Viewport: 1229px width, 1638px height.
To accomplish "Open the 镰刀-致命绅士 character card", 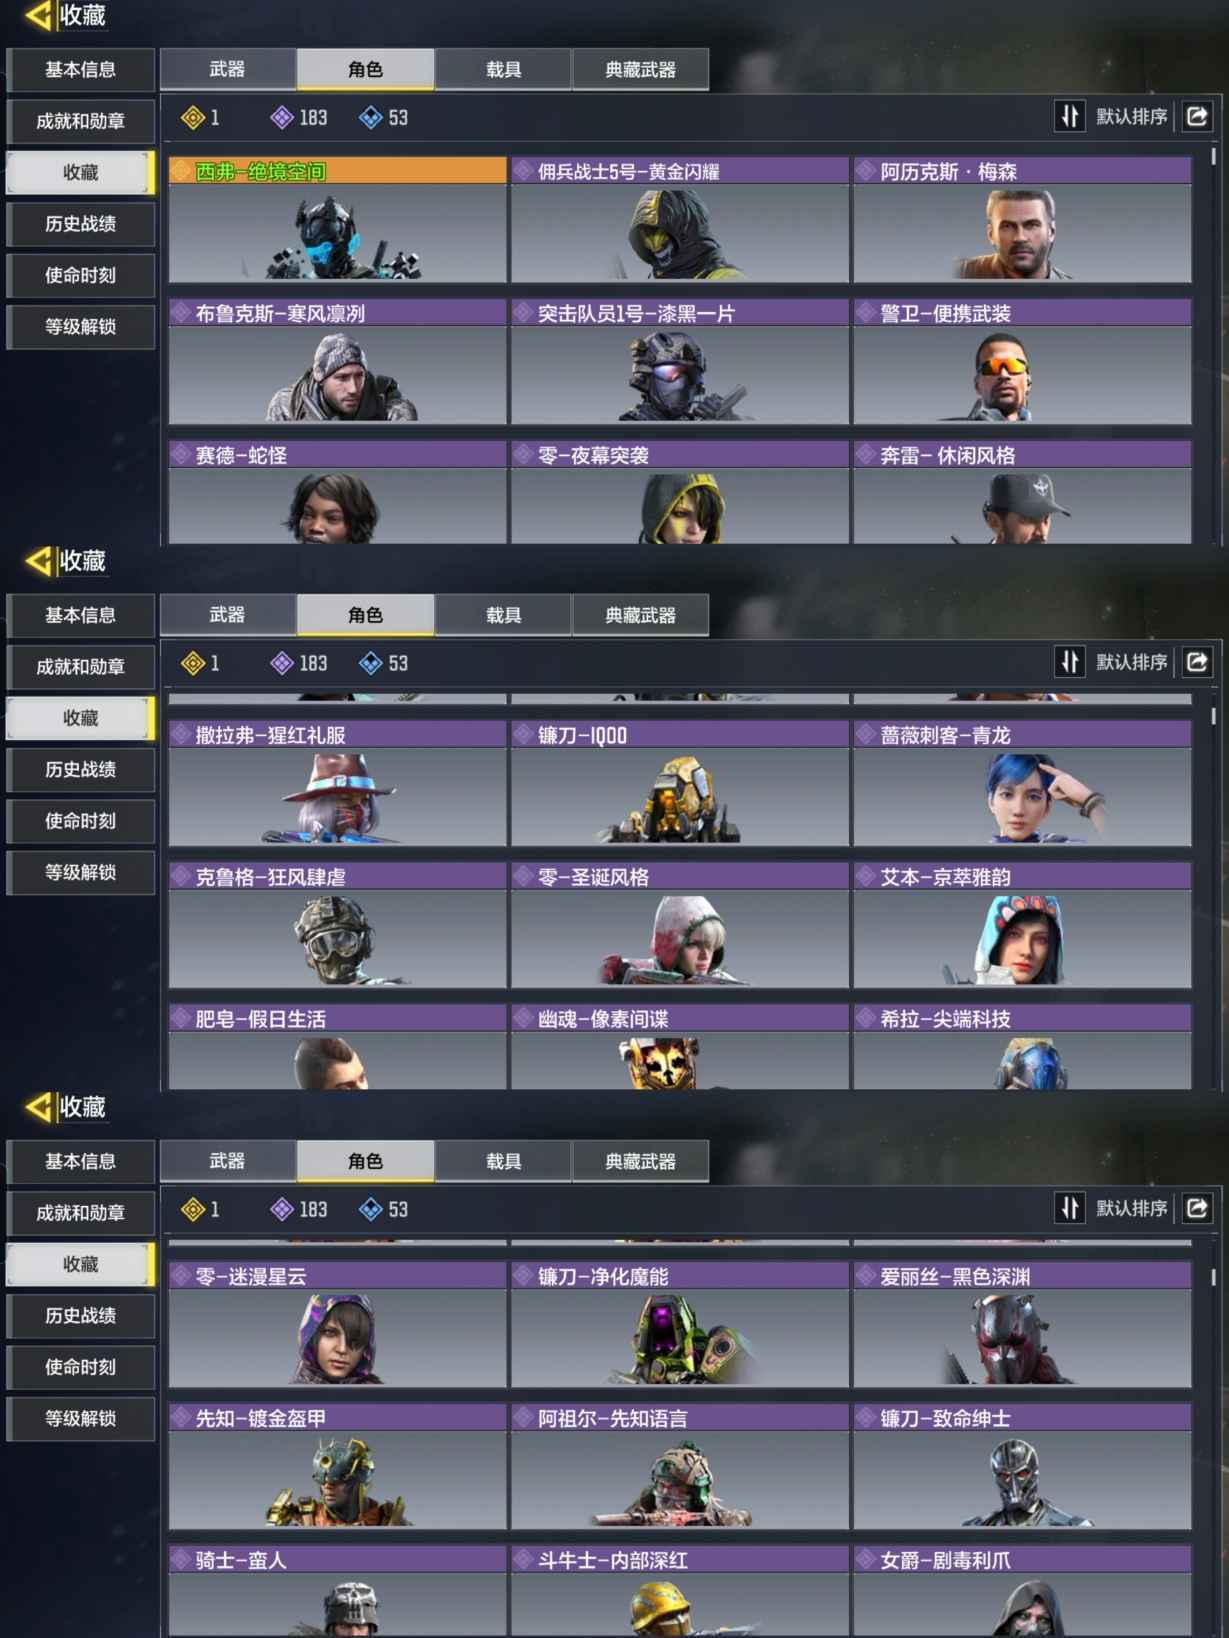I will (1022, 1466).
